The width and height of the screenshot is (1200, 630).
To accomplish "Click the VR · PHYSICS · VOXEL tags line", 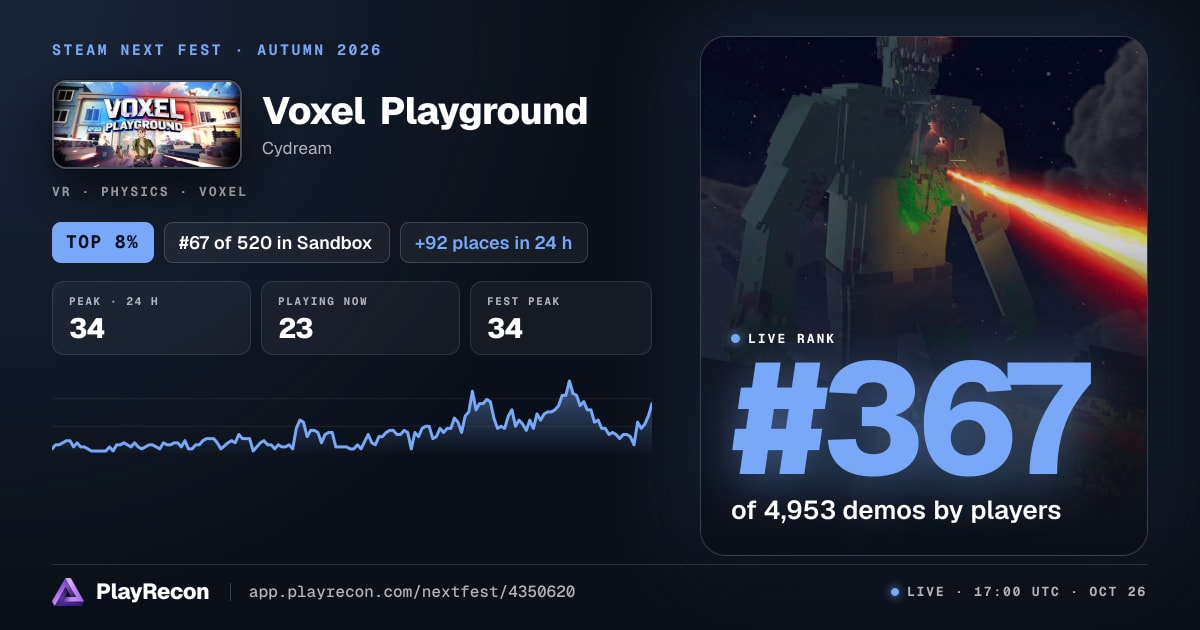I will [149, 192].
